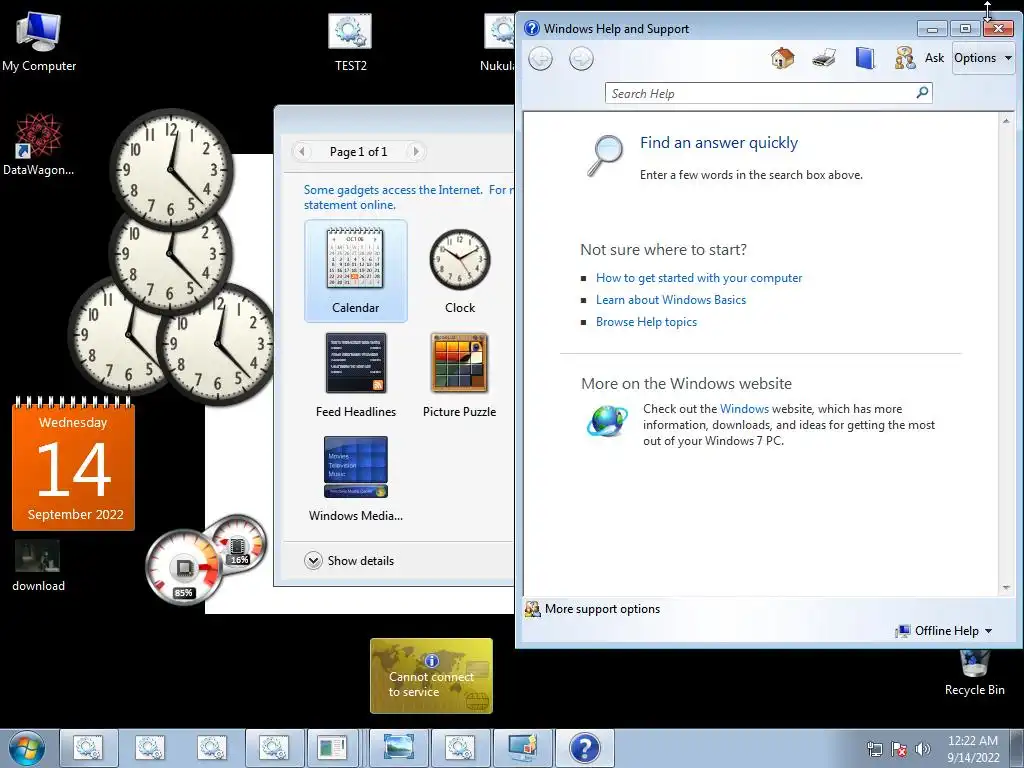Click the Ask button in Help toolbar
This screenshot has height=768, width=1024.
point(920,58)
